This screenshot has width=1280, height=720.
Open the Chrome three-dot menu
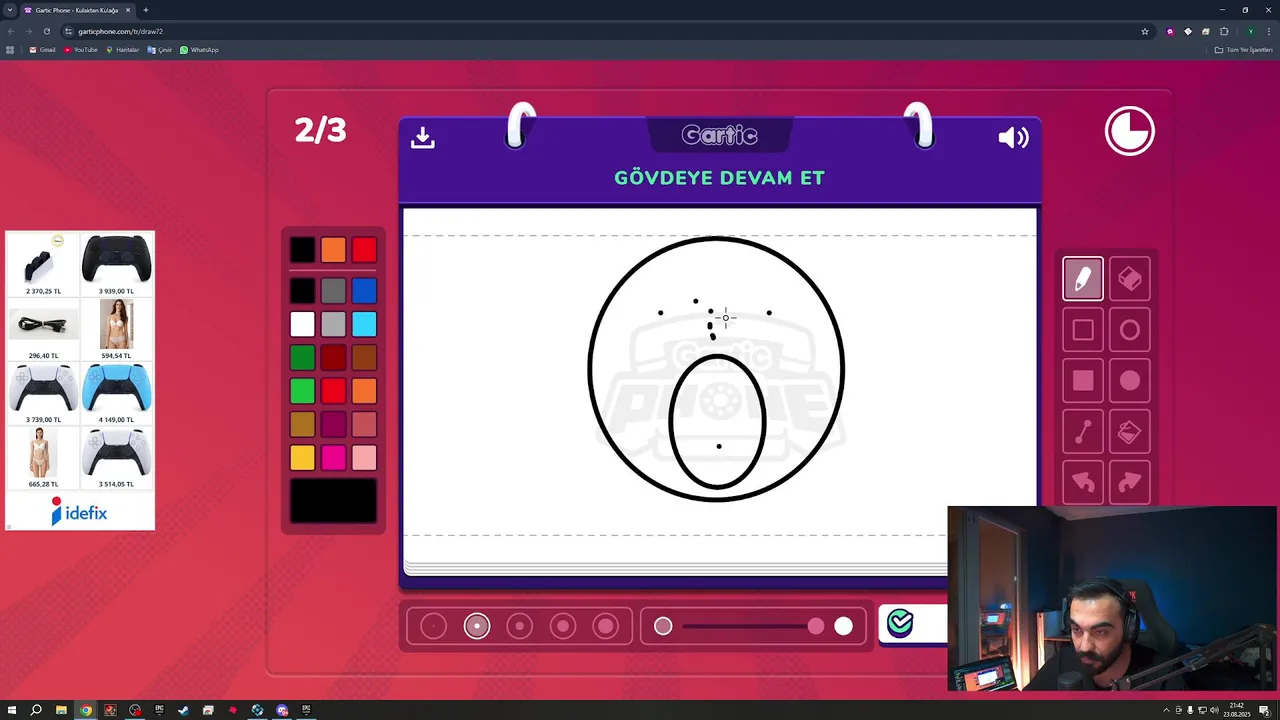click(x=1268, y=31)
